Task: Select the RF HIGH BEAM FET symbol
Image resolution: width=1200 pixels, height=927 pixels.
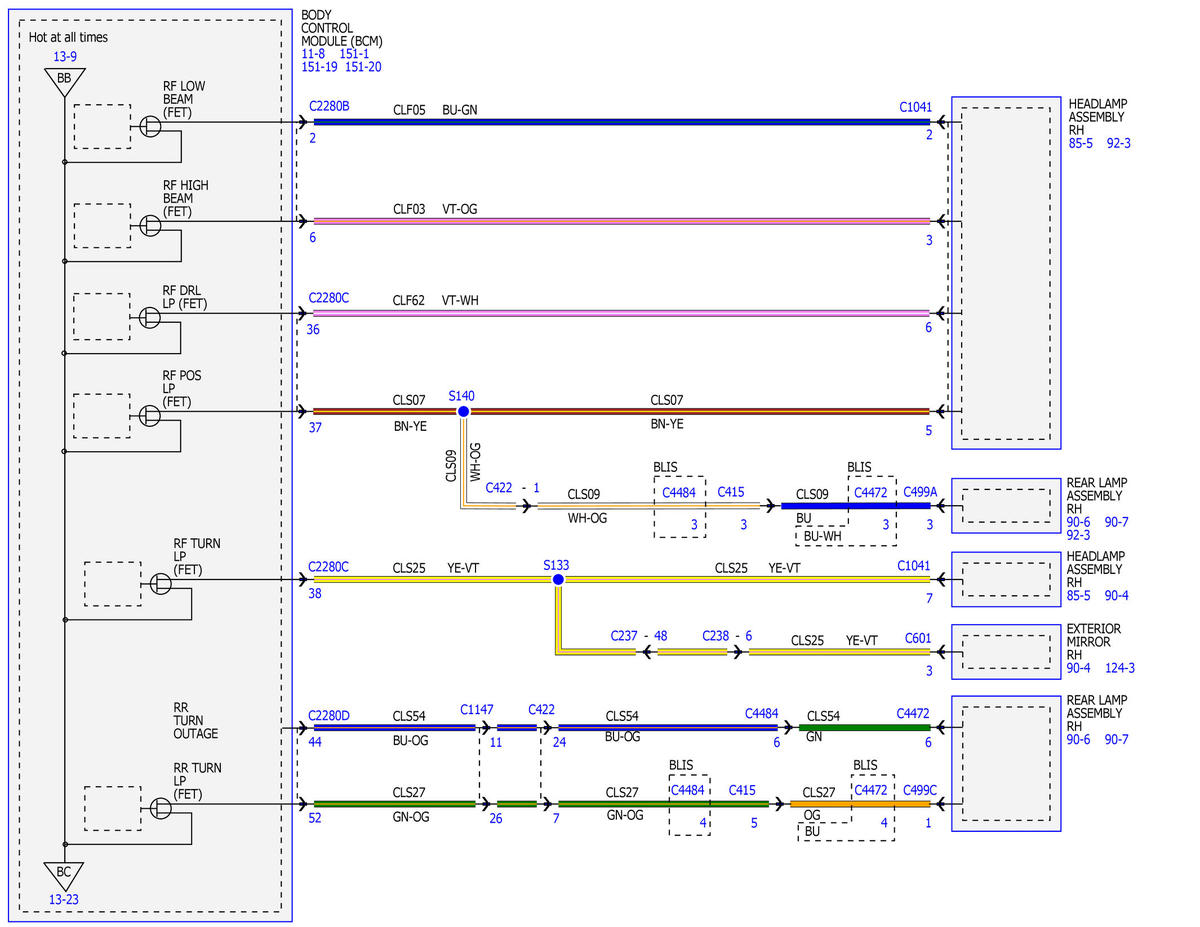Action: (150, 225)
